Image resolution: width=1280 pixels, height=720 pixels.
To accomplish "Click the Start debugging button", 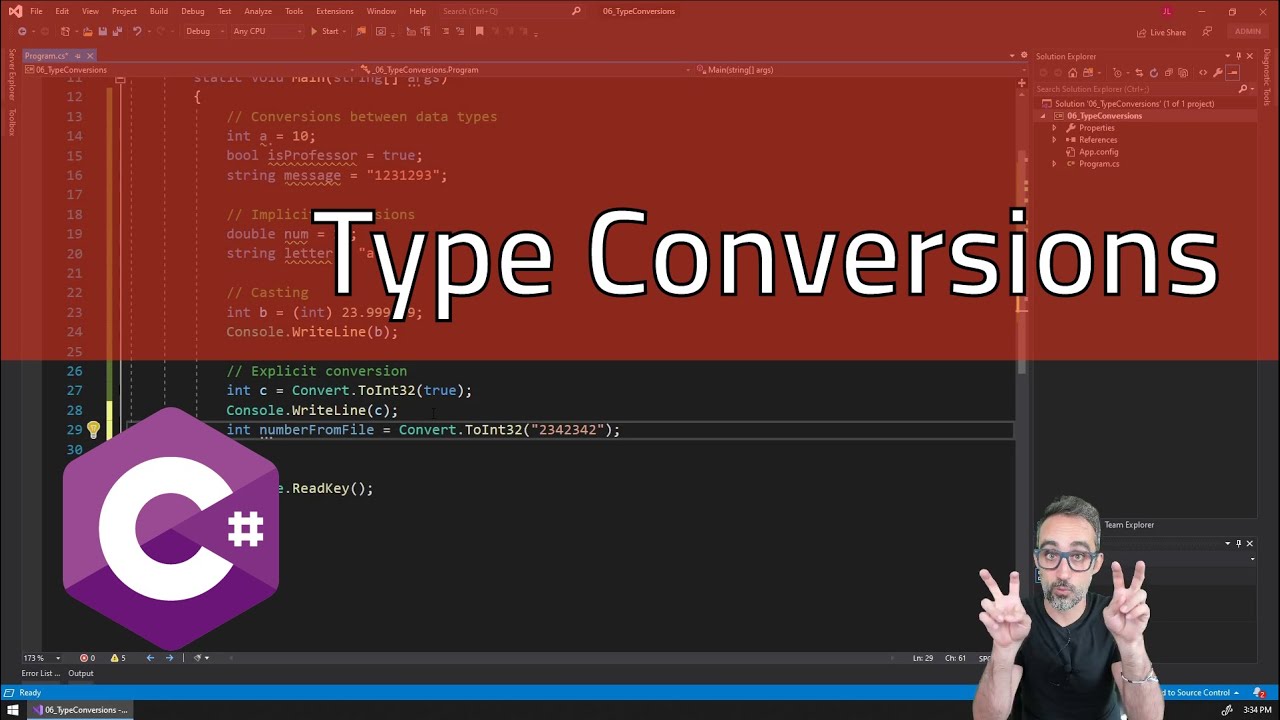I will (x=324, y=31).
